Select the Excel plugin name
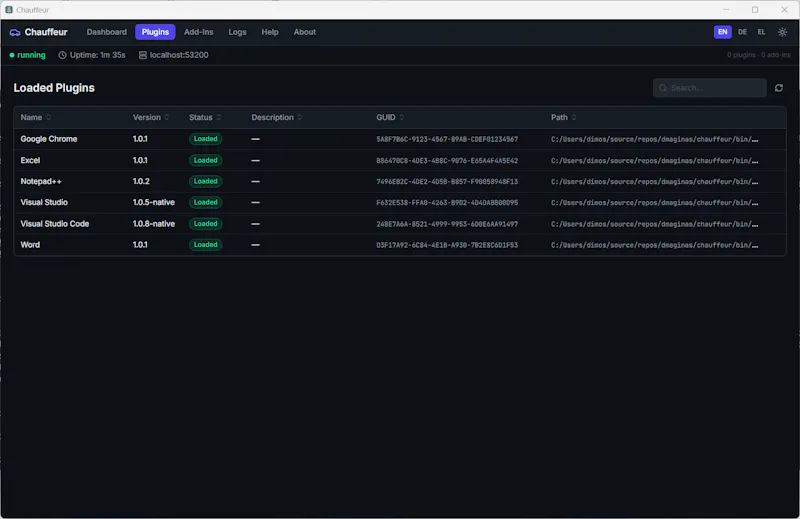The height and width of the screenshot is (519, 800). point(30,160)
